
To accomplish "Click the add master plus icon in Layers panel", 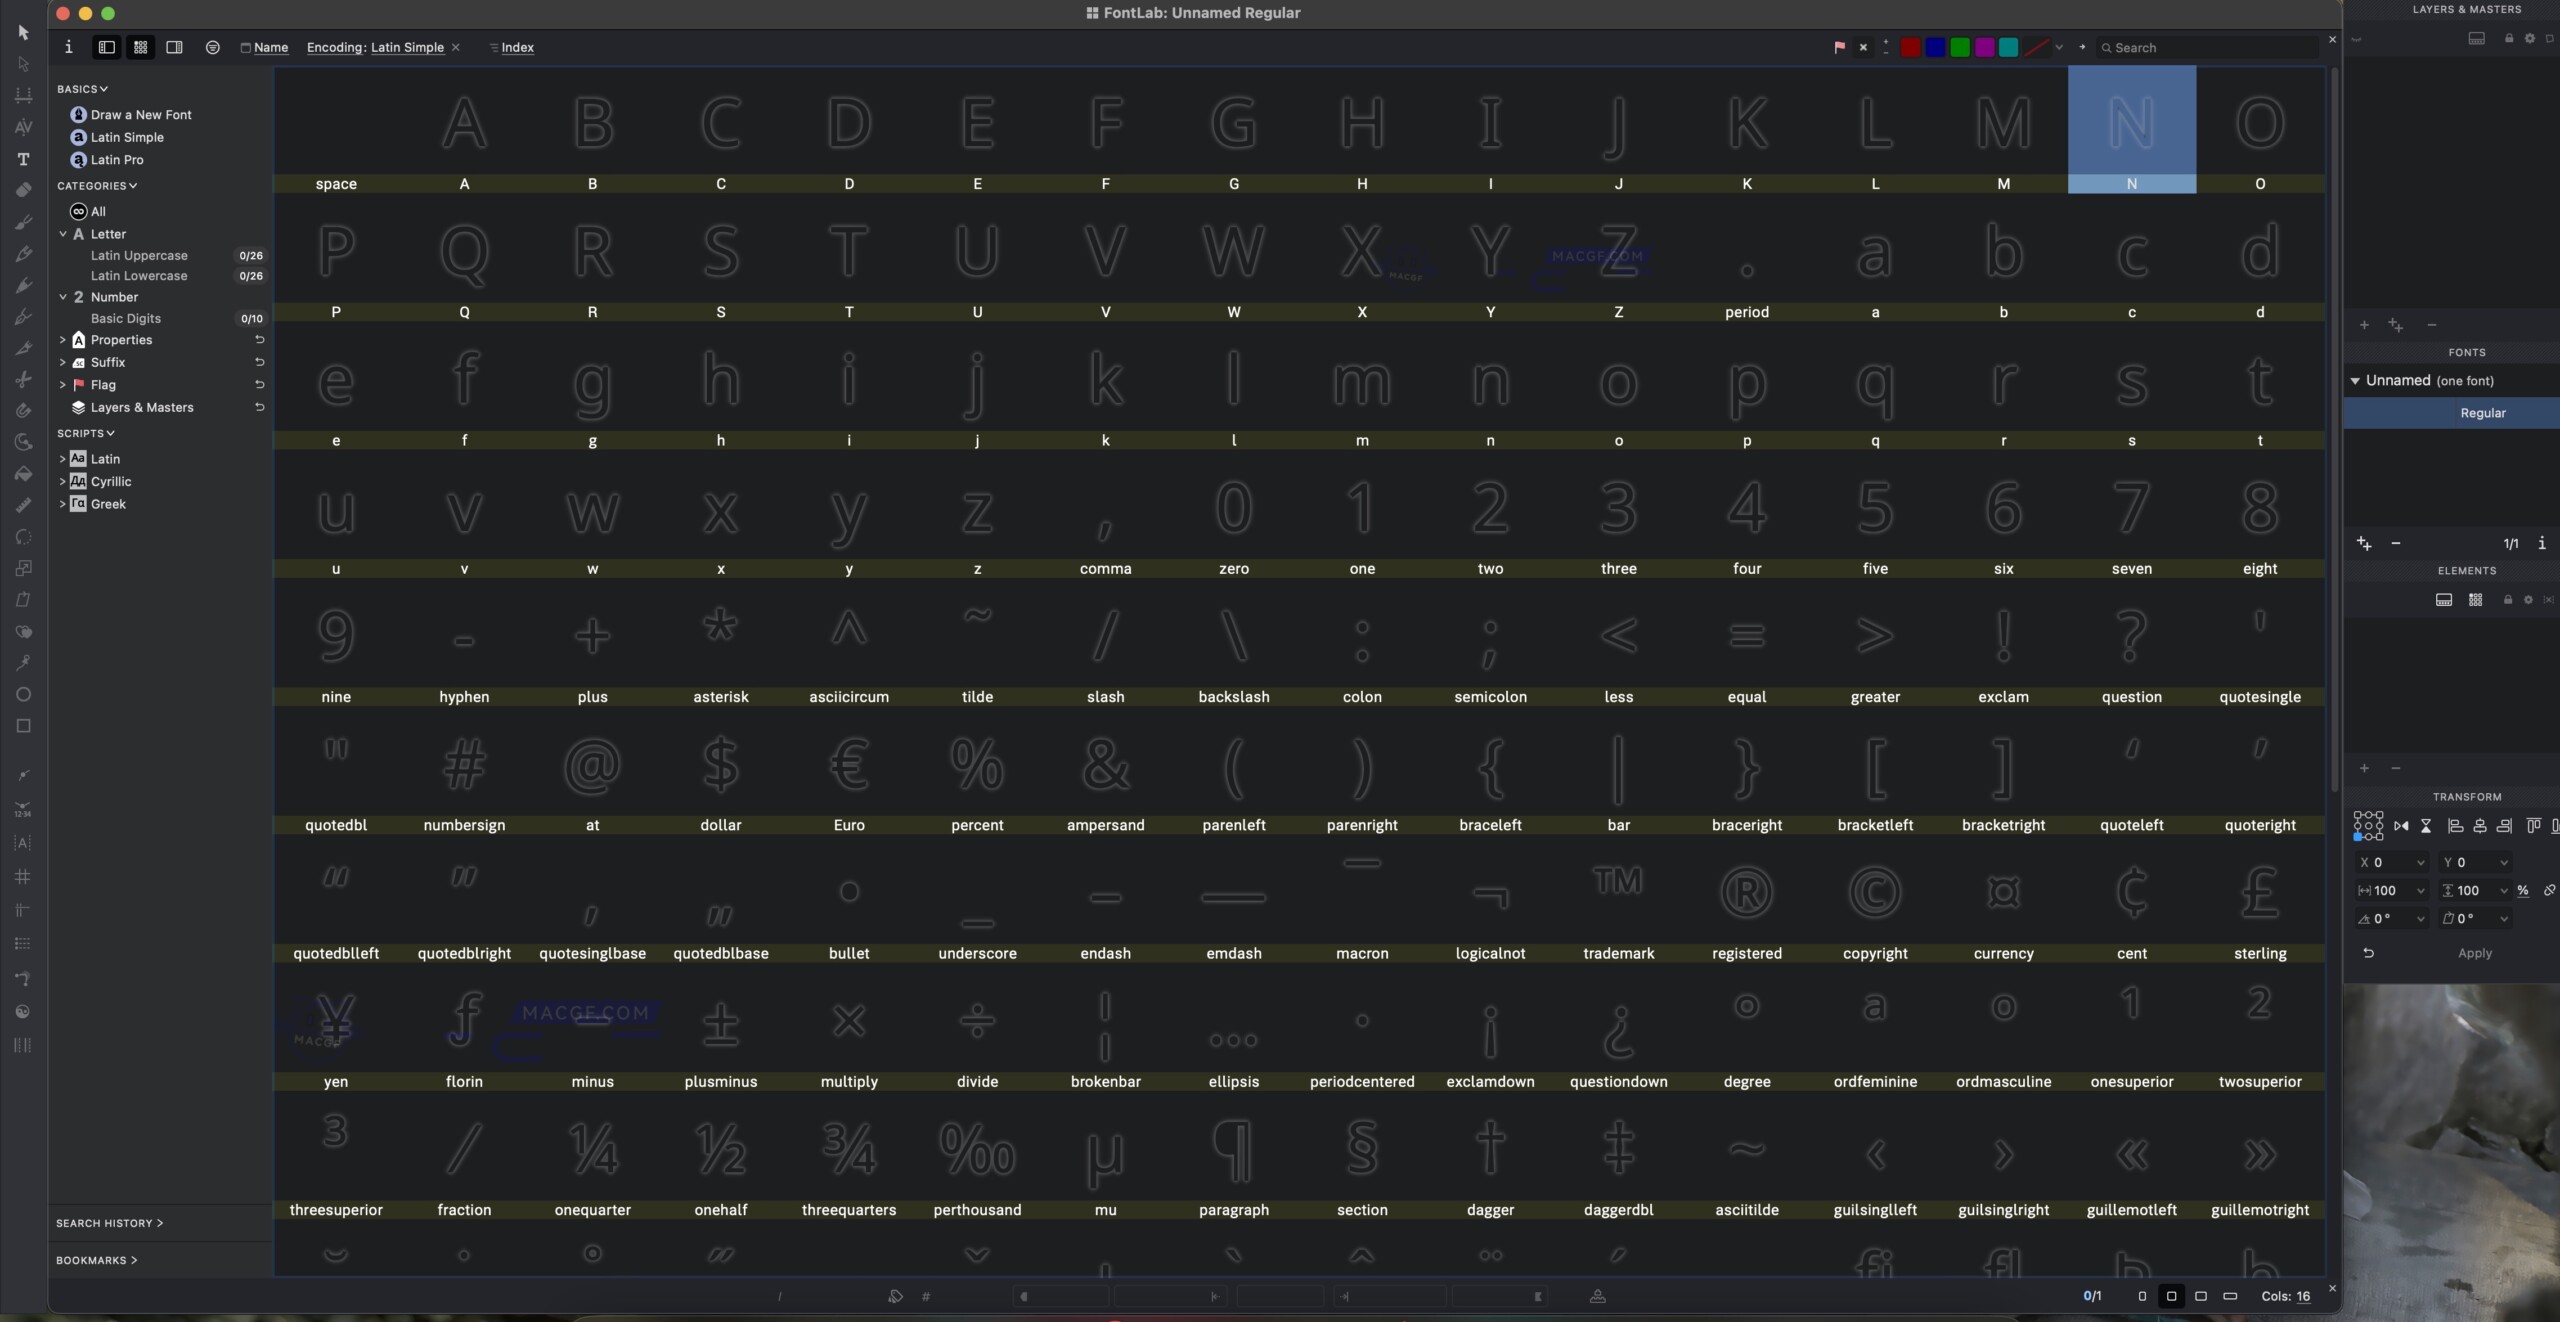I will (2362, 325).
